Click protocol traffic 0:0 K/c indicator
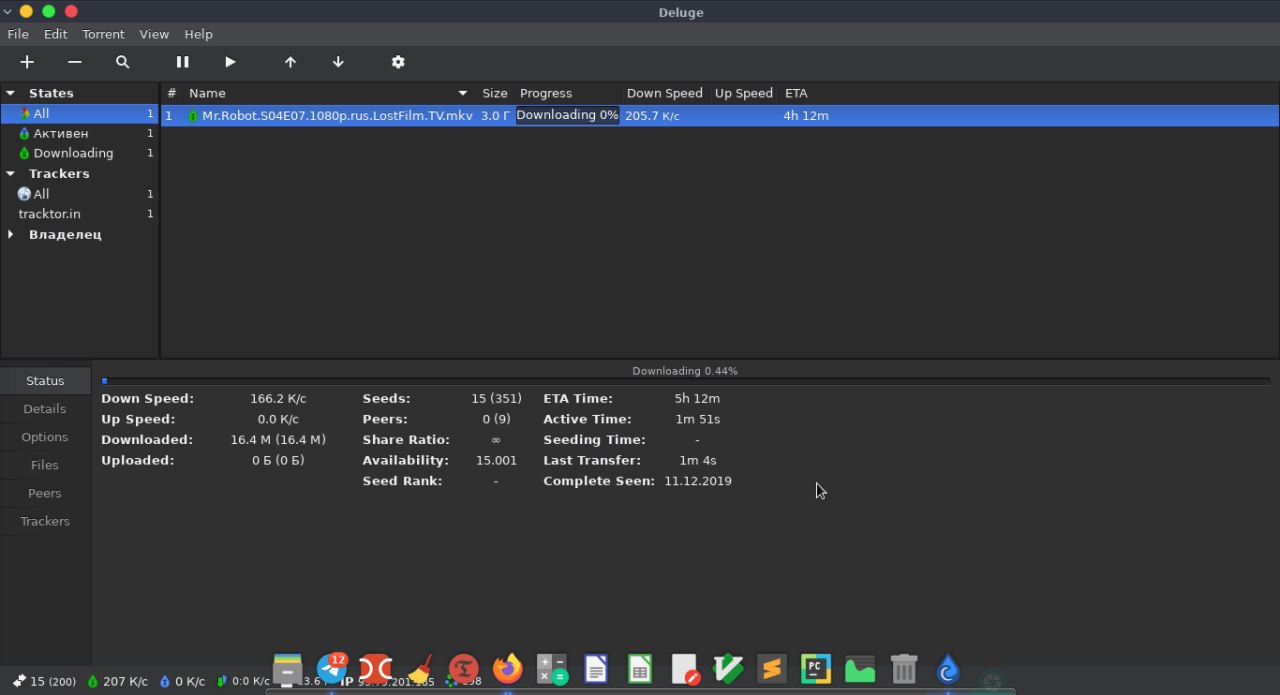Screen dimensions: 1280x695 click(x=243, y=682)
